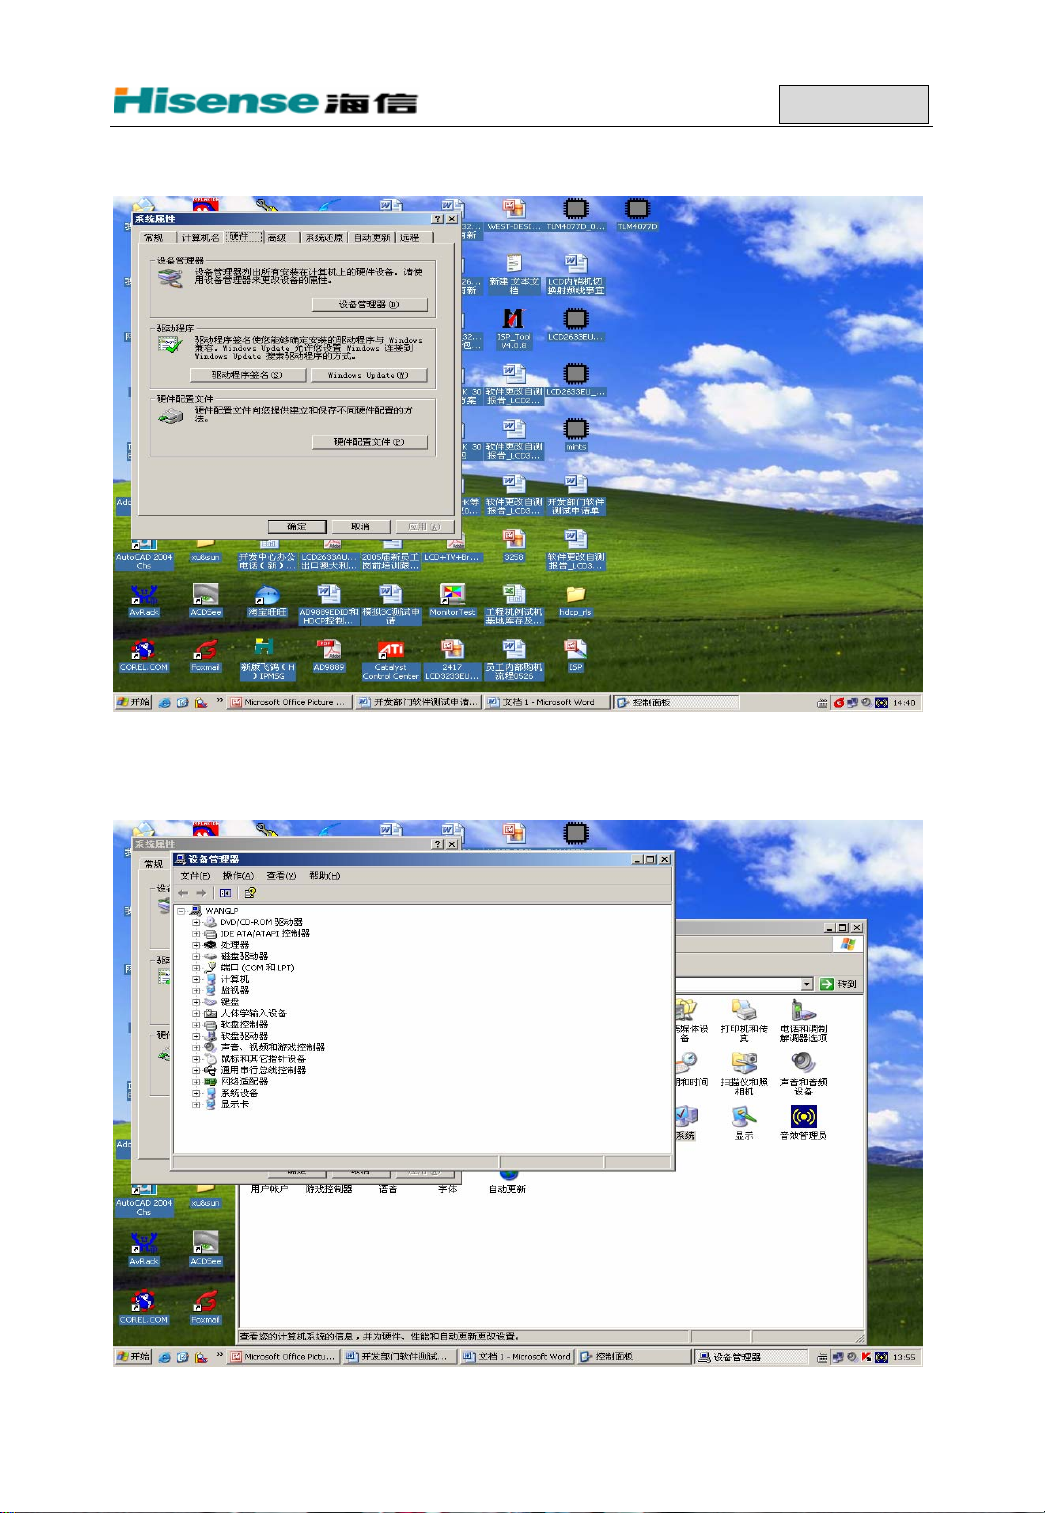Click the 硬件配置文件(P) button
This screenshot has height=1513, width=1045.
point(369,442)
